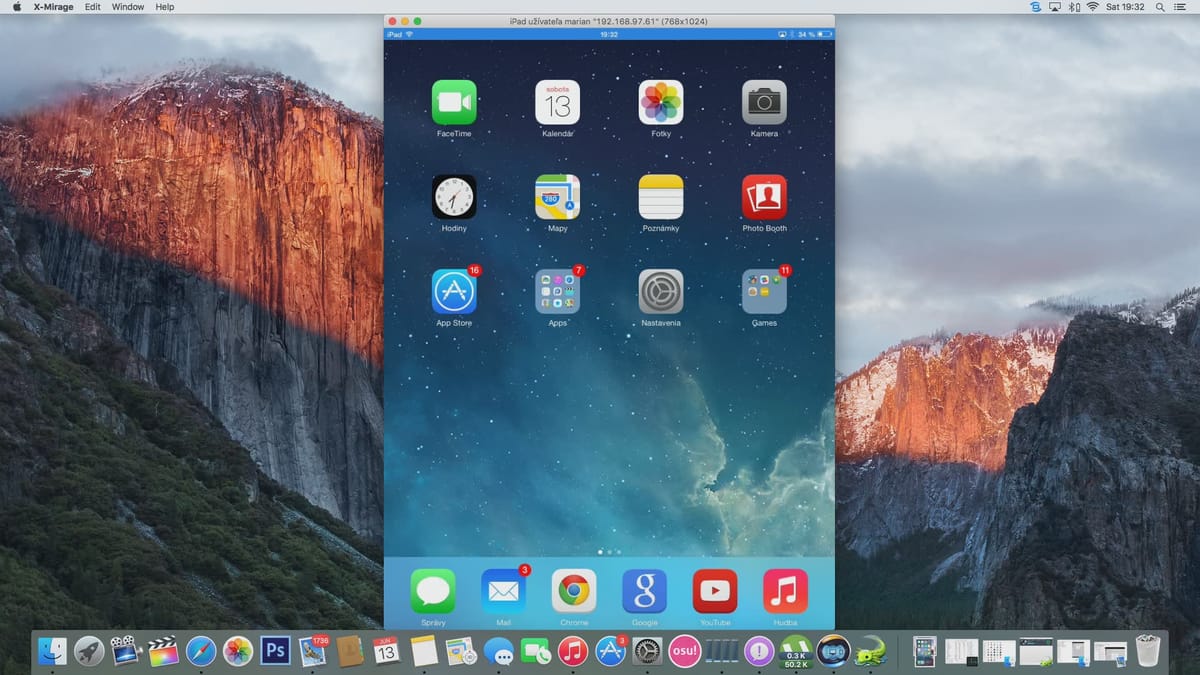
Task: Open Notification Center from the menu bar
Action: point(1182,7)
